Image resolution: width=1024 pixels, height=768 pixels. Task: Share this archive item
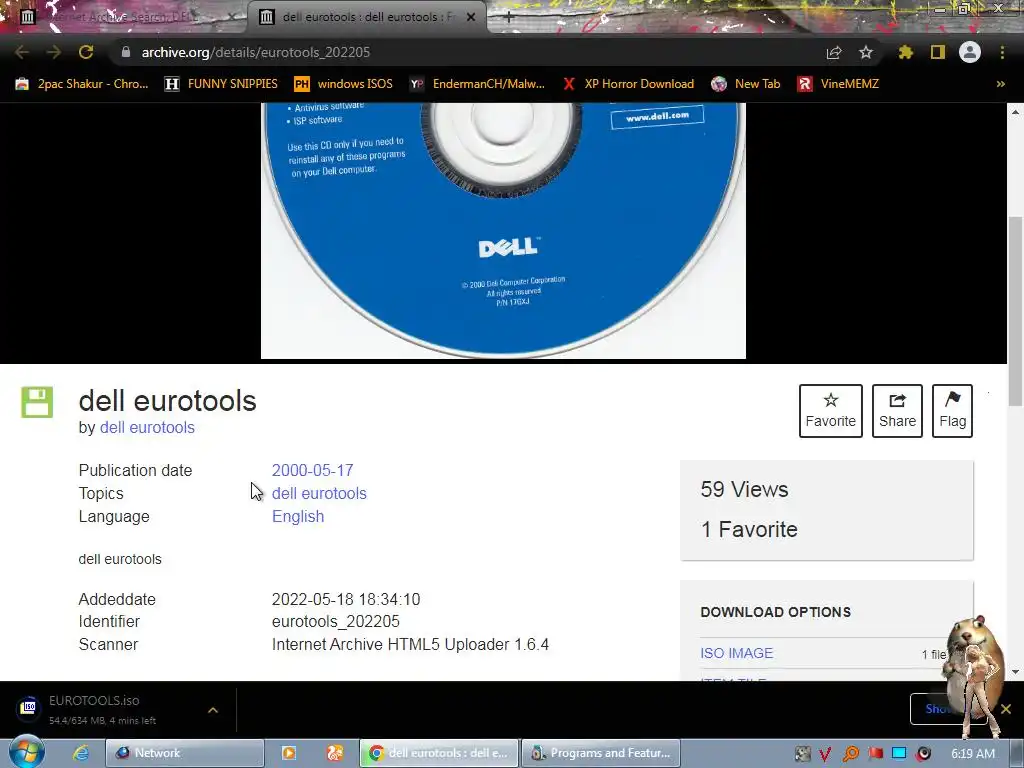click(897, 411)
